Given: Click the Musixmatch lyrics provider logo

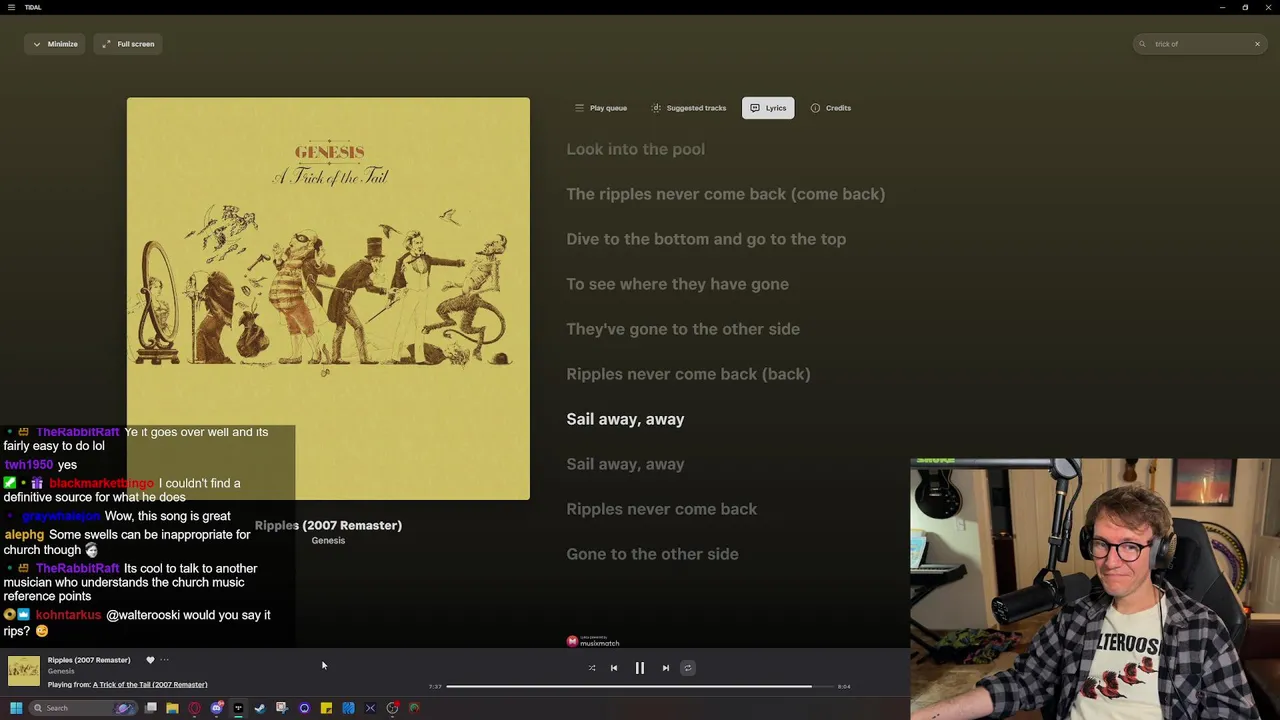Looking at the screenshot, I should click(x=593, y=641).
